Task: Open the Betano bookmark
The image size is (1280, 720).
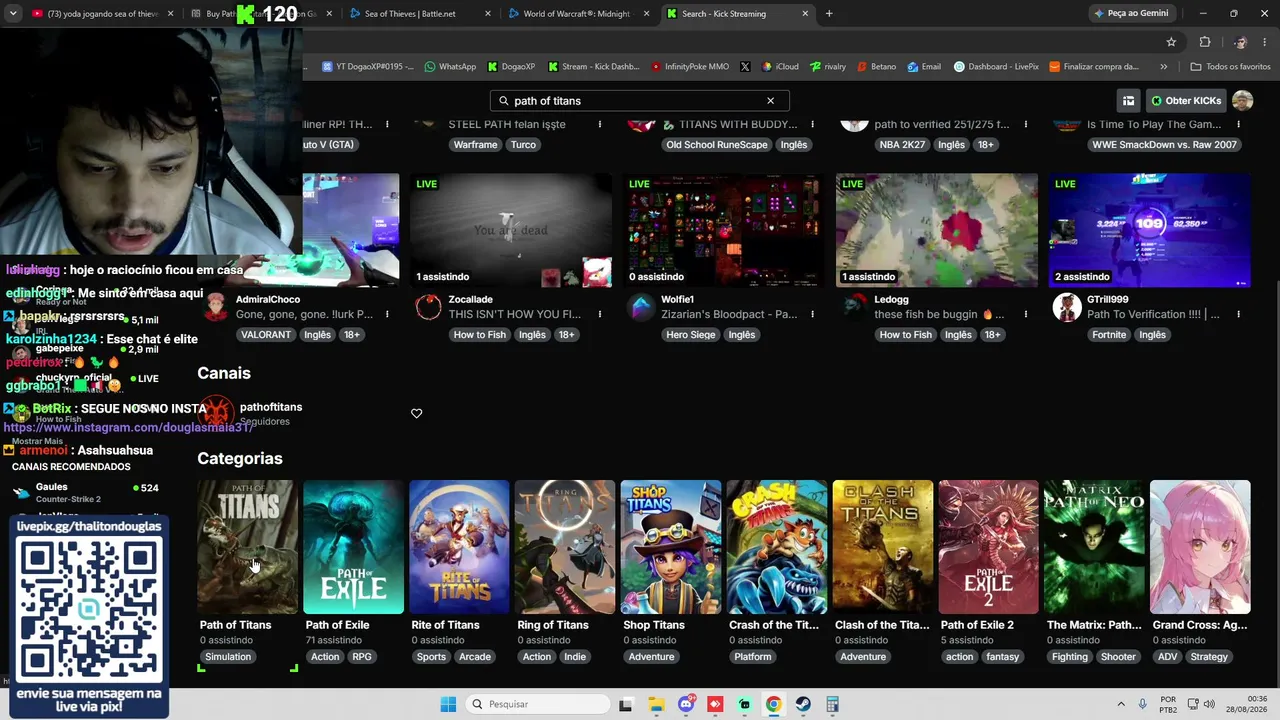Action: (x=876, y=67)
